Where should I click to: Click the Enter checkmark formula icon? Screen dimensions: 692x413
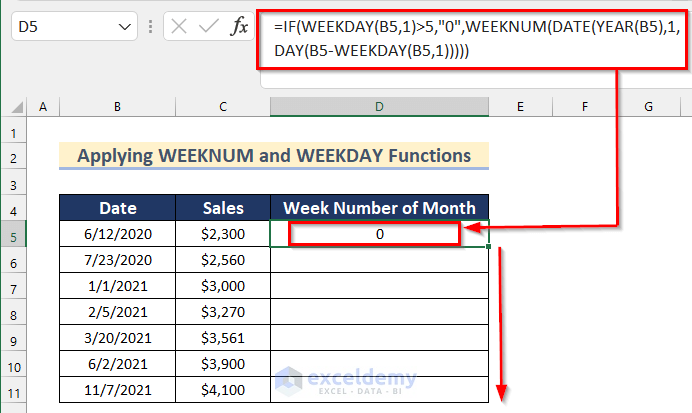pos(208,27)
